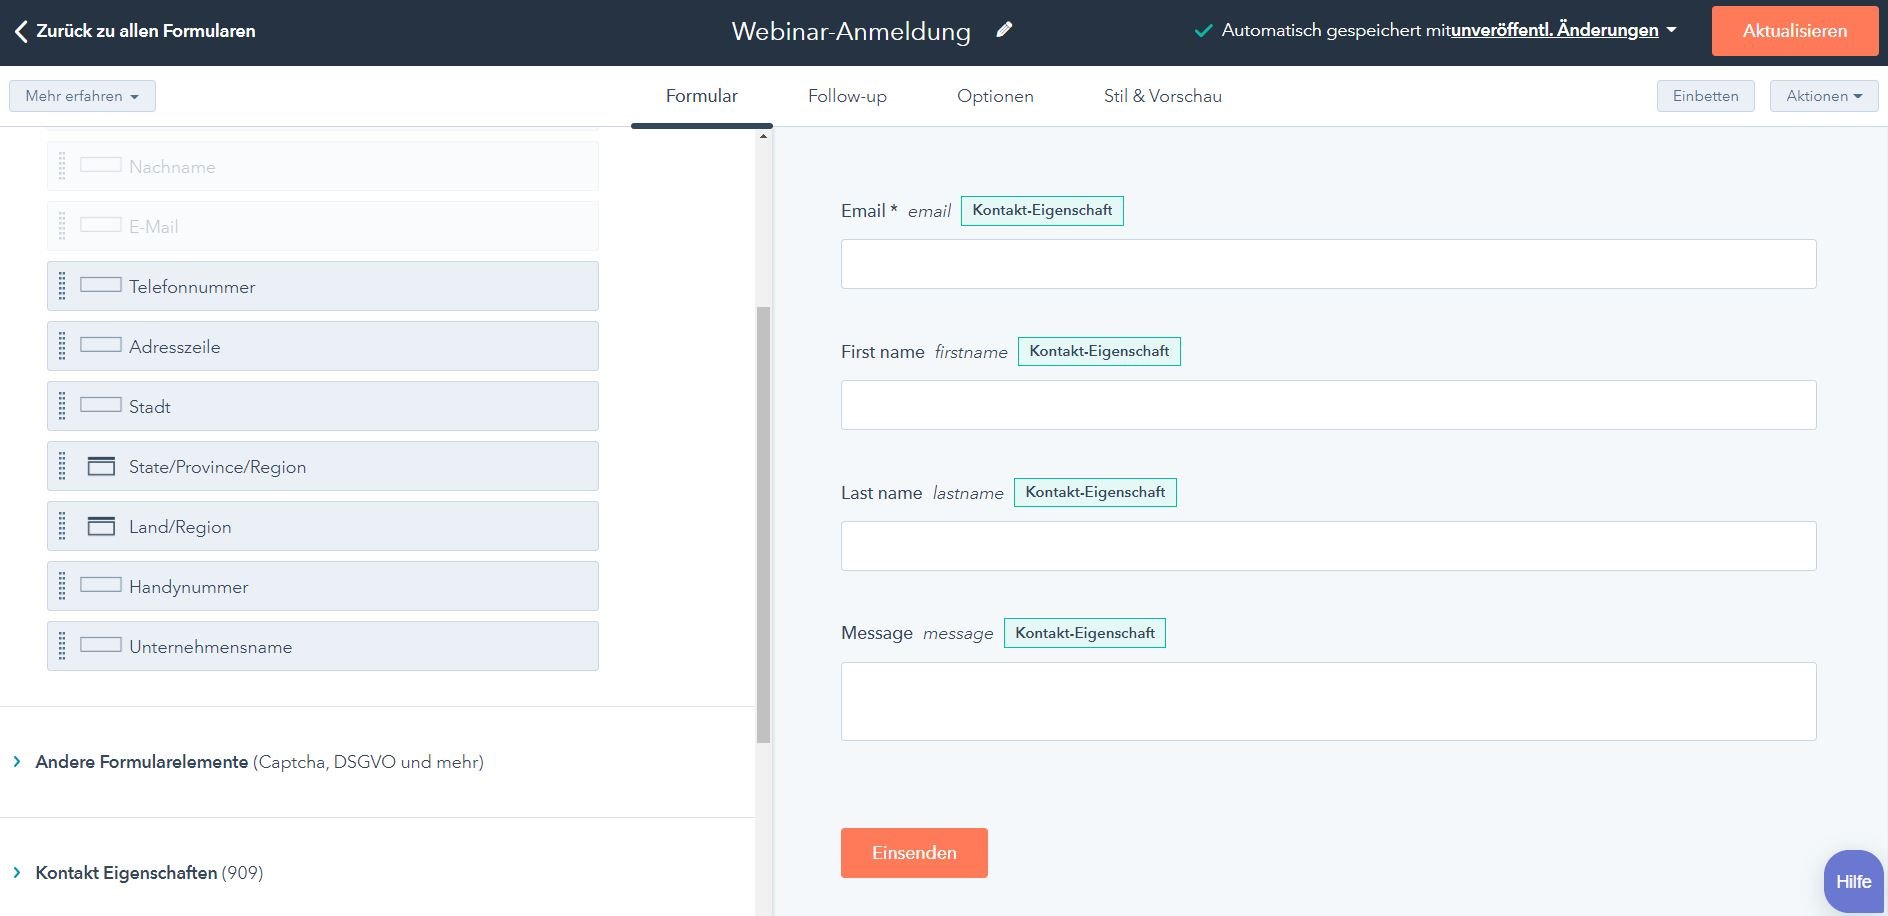Expand Andere Formularelemente section
The image size is (1888, 916).
click(x=17, y=762)
